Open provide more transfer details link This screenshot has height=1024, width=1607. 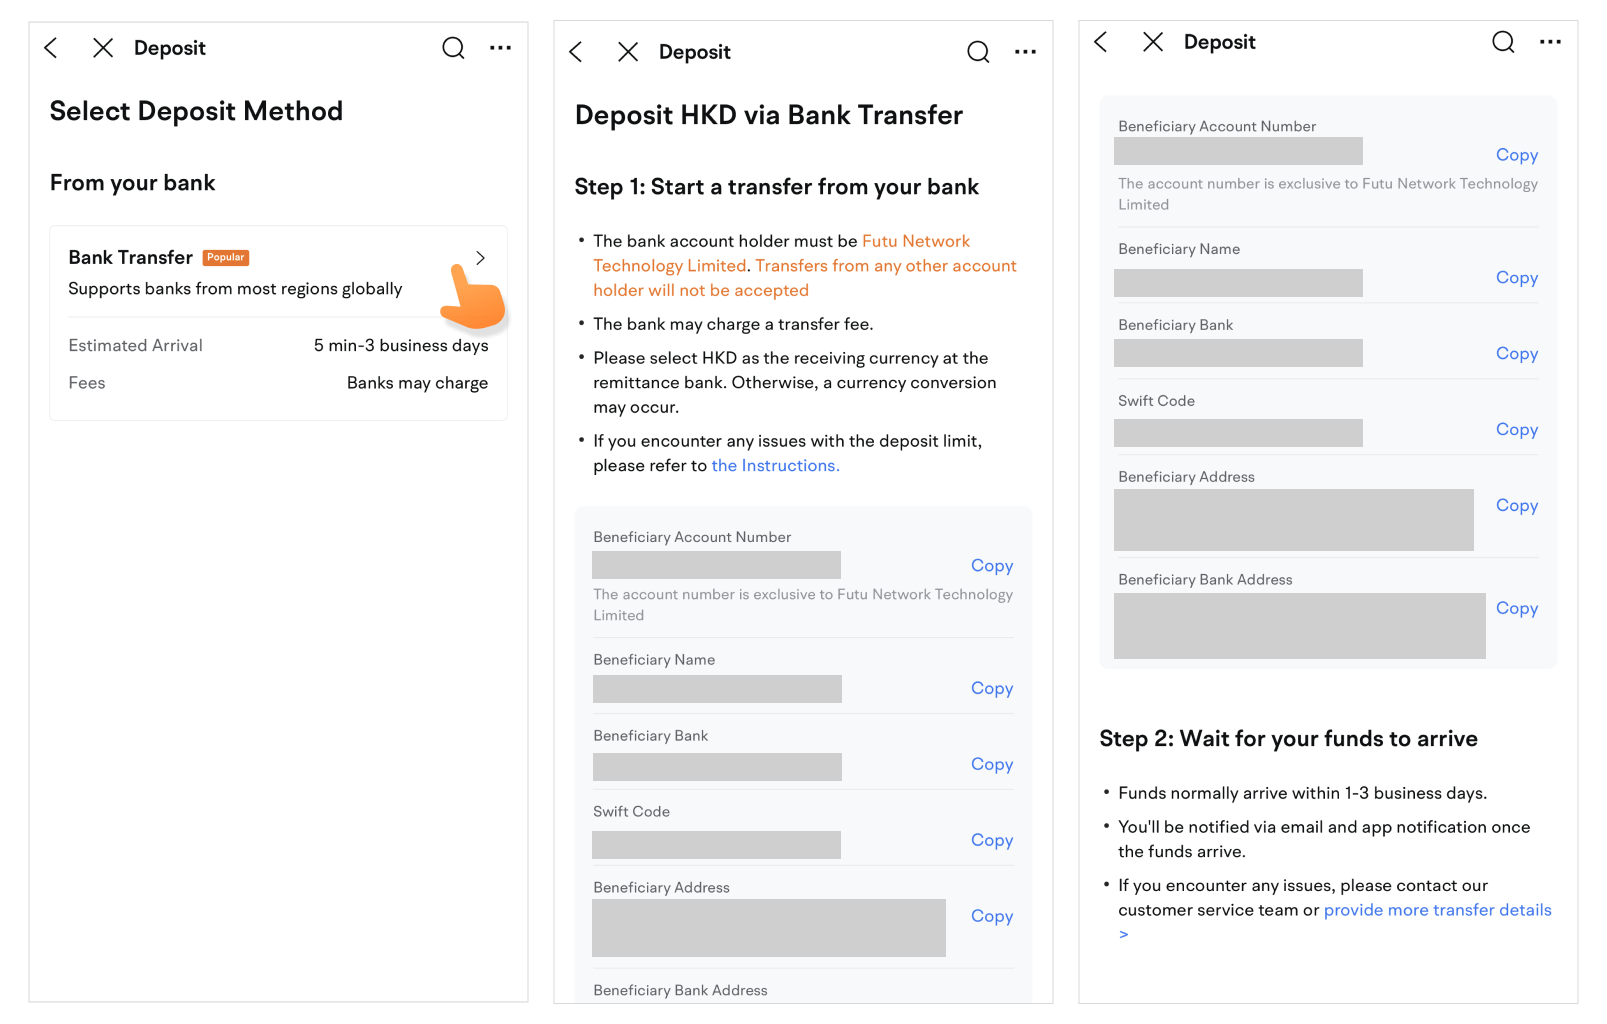(1437, 910)
